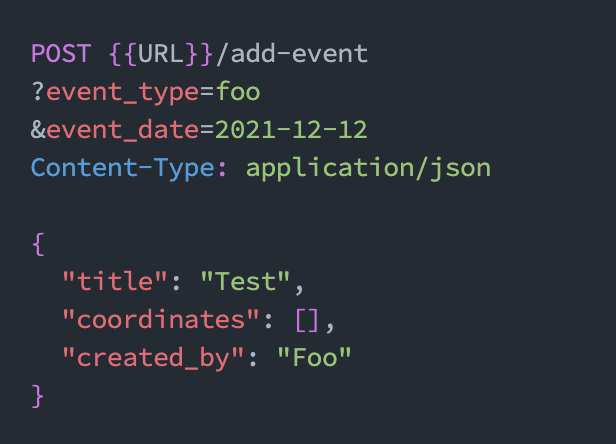Image resolution: width=616 pixels, height=444 pixels.
Task: Click the event_date query parameter name
Action: coord(124,129)
